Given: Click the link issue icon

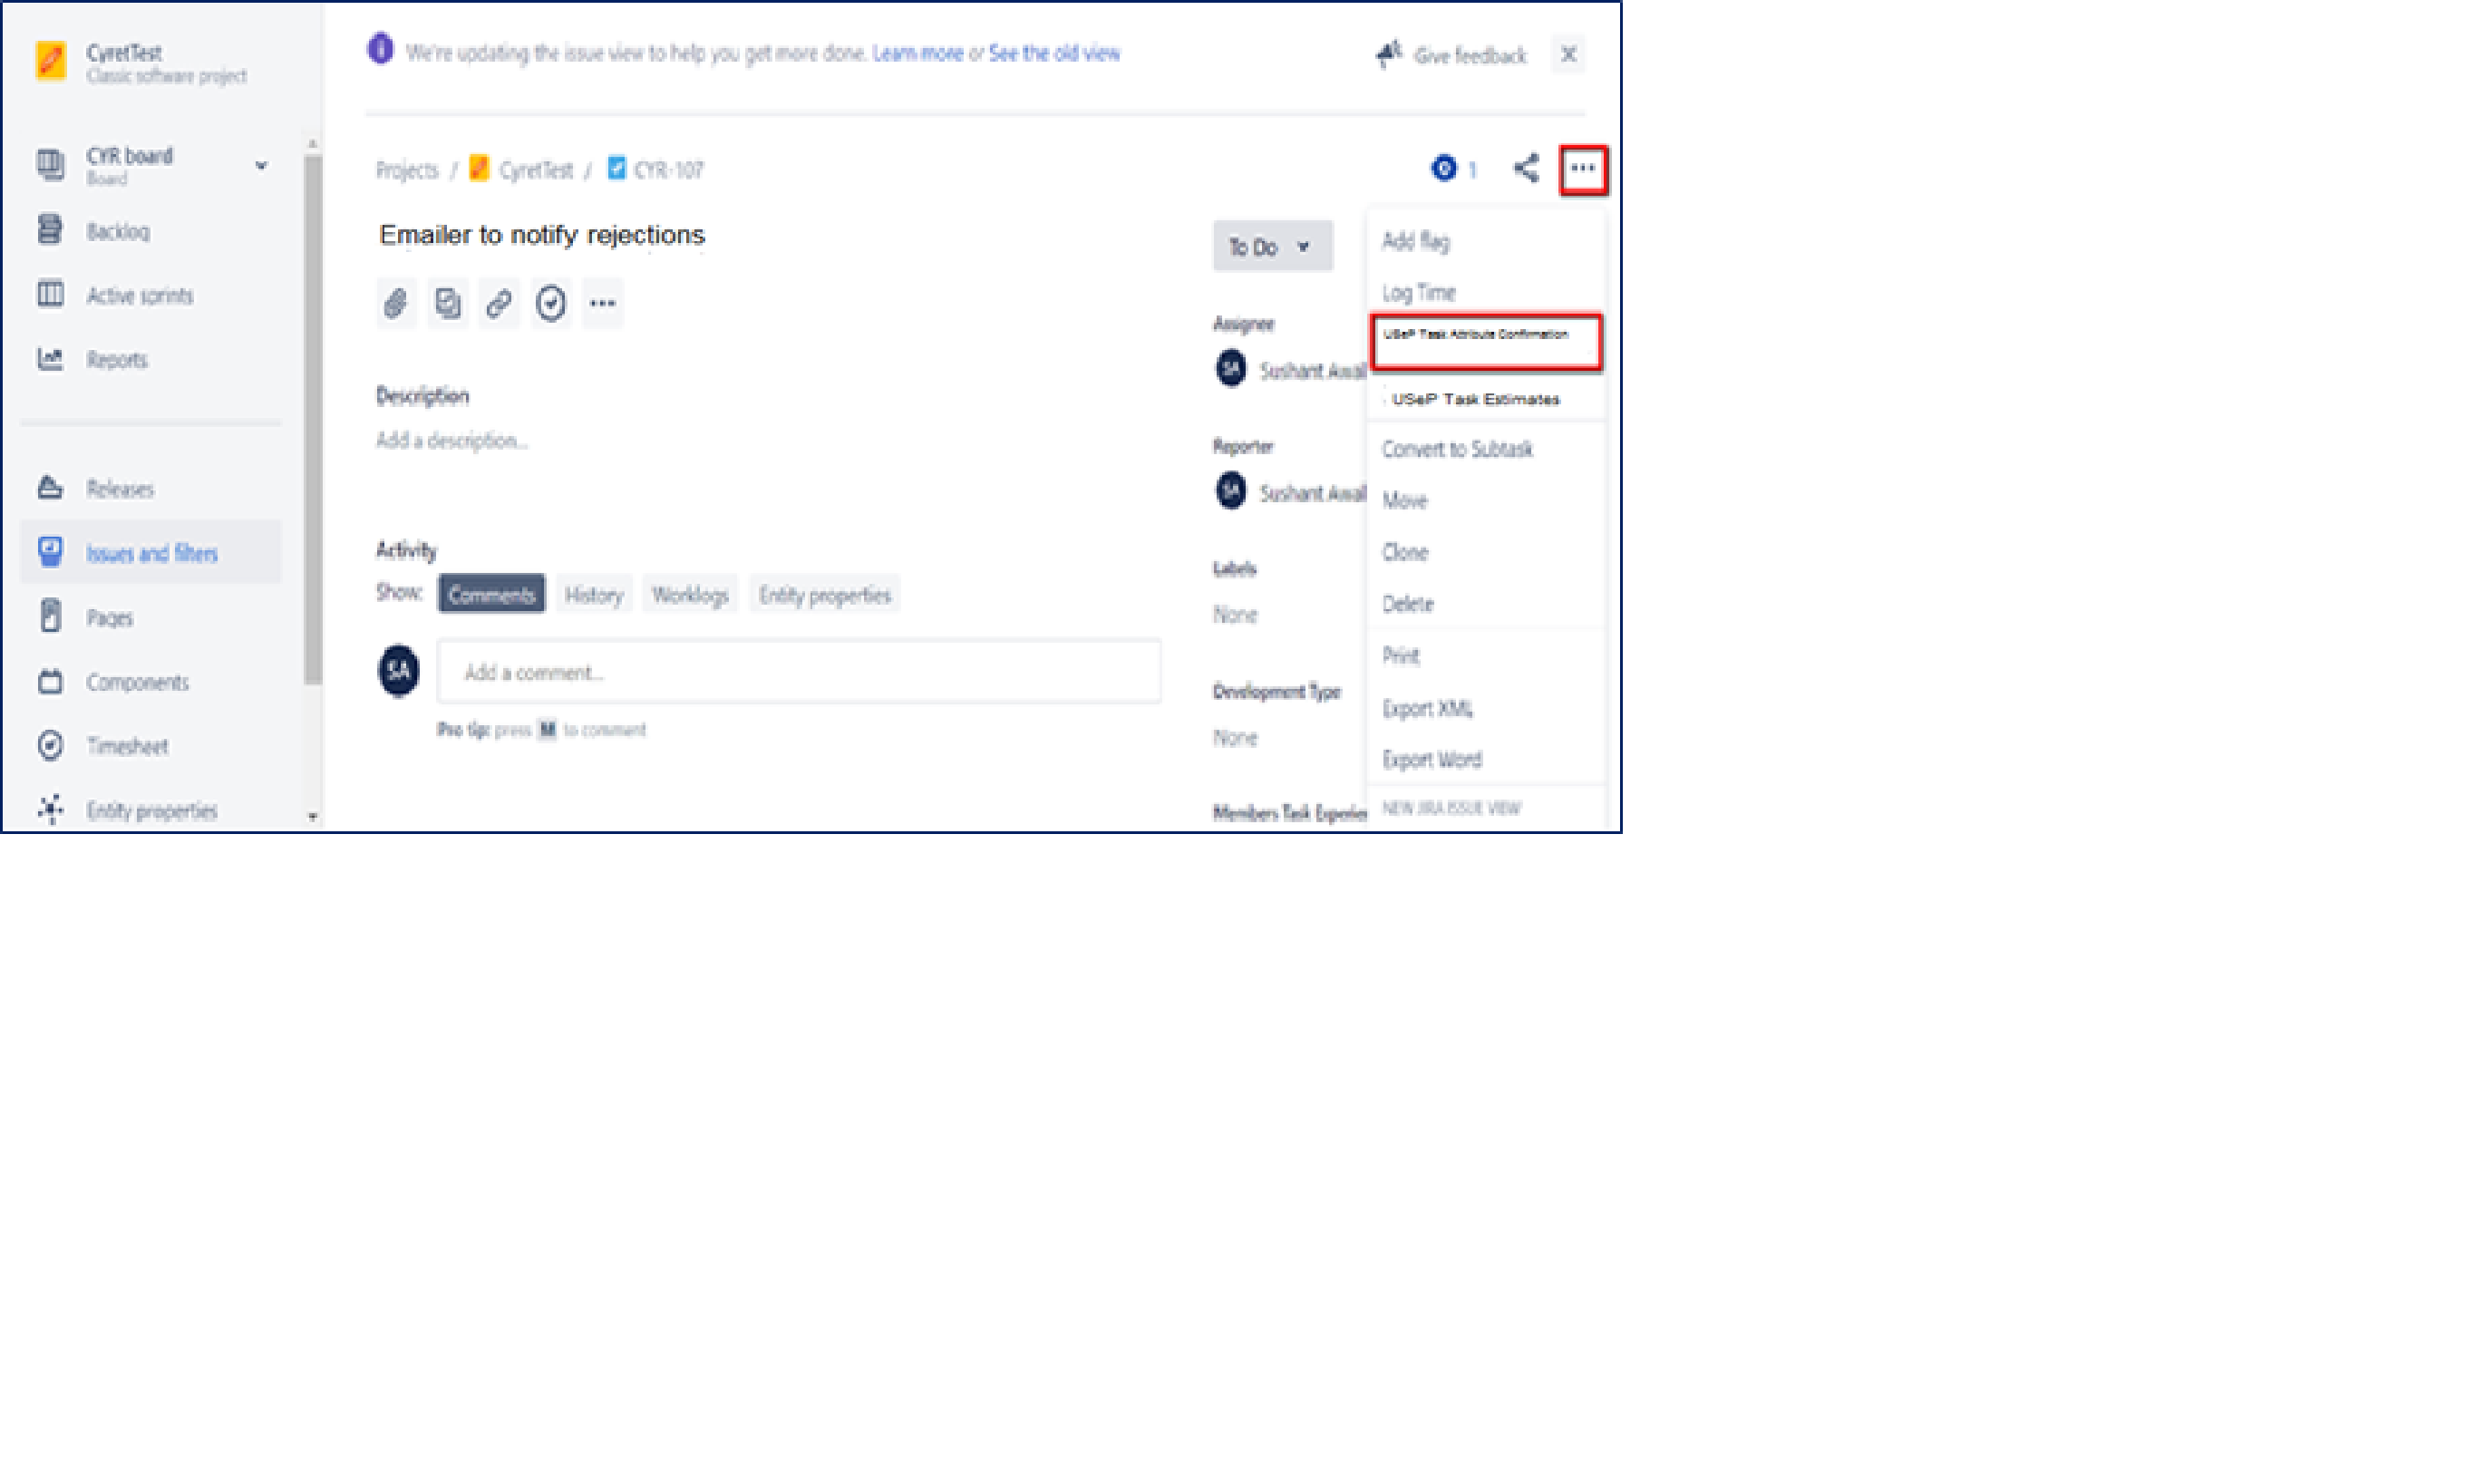Looking at the screenshot, I should (x=499, y=303).
